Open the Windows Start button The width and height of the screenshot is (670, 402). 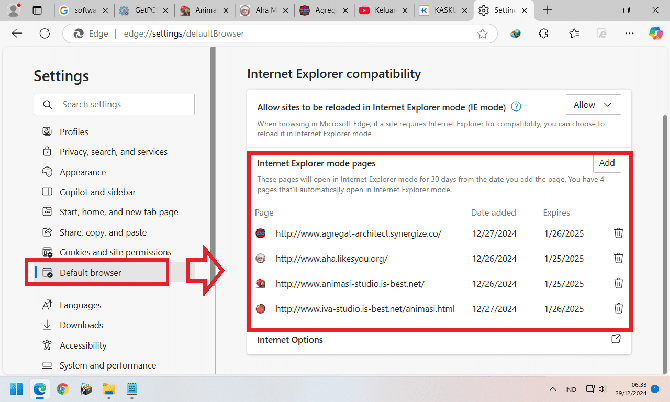pos(16,389)
